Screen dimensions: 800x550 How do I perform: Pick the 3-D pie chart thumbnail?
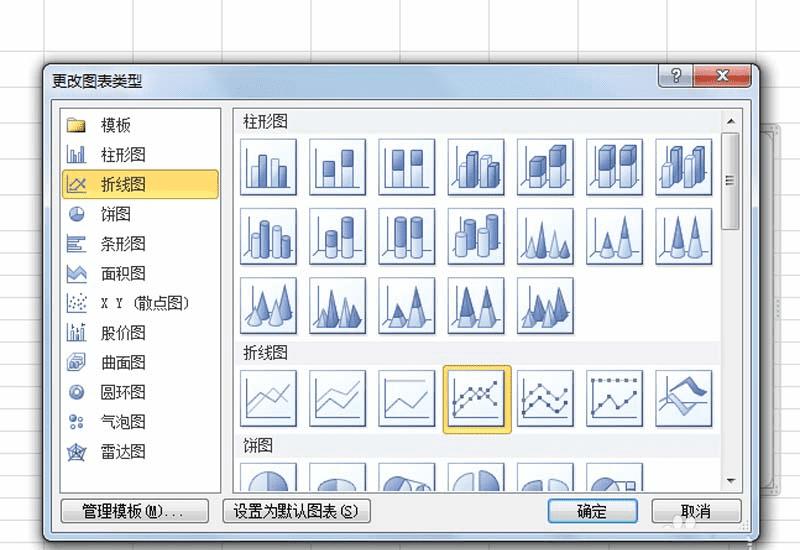(x=338, y=477)
